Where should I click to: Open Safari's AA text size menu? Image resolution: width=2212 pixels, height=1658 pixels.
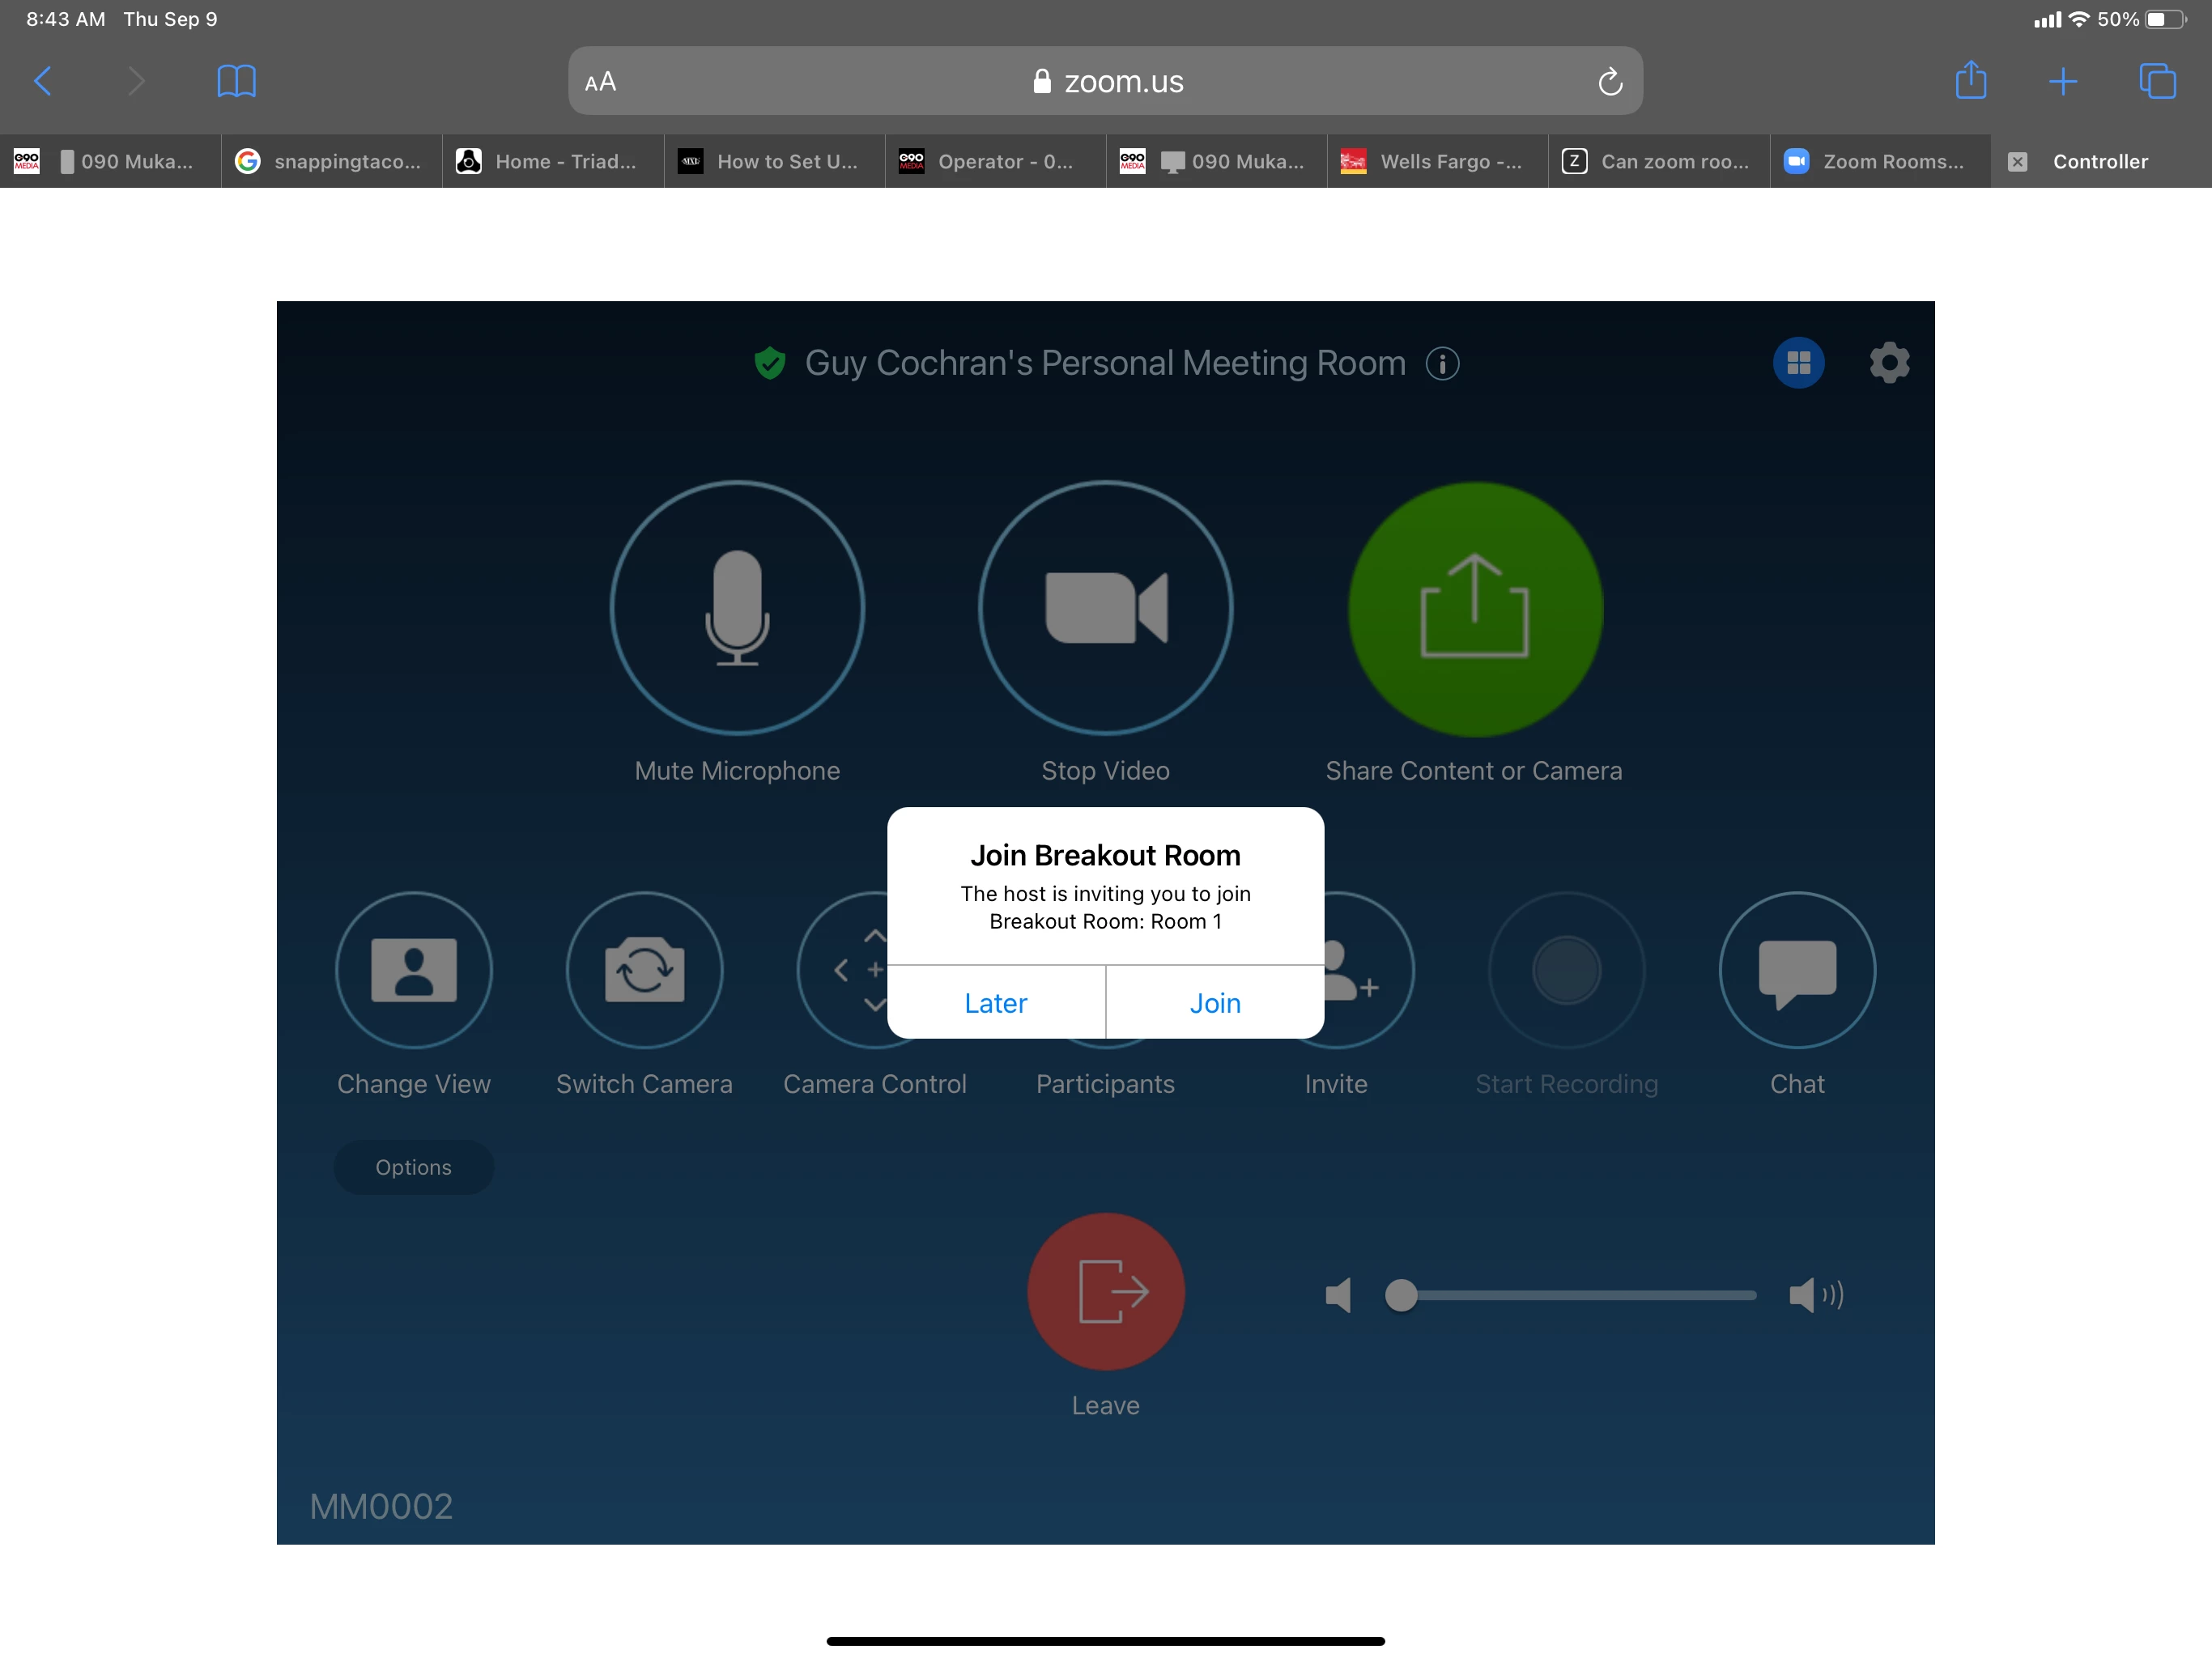(600, 82)
